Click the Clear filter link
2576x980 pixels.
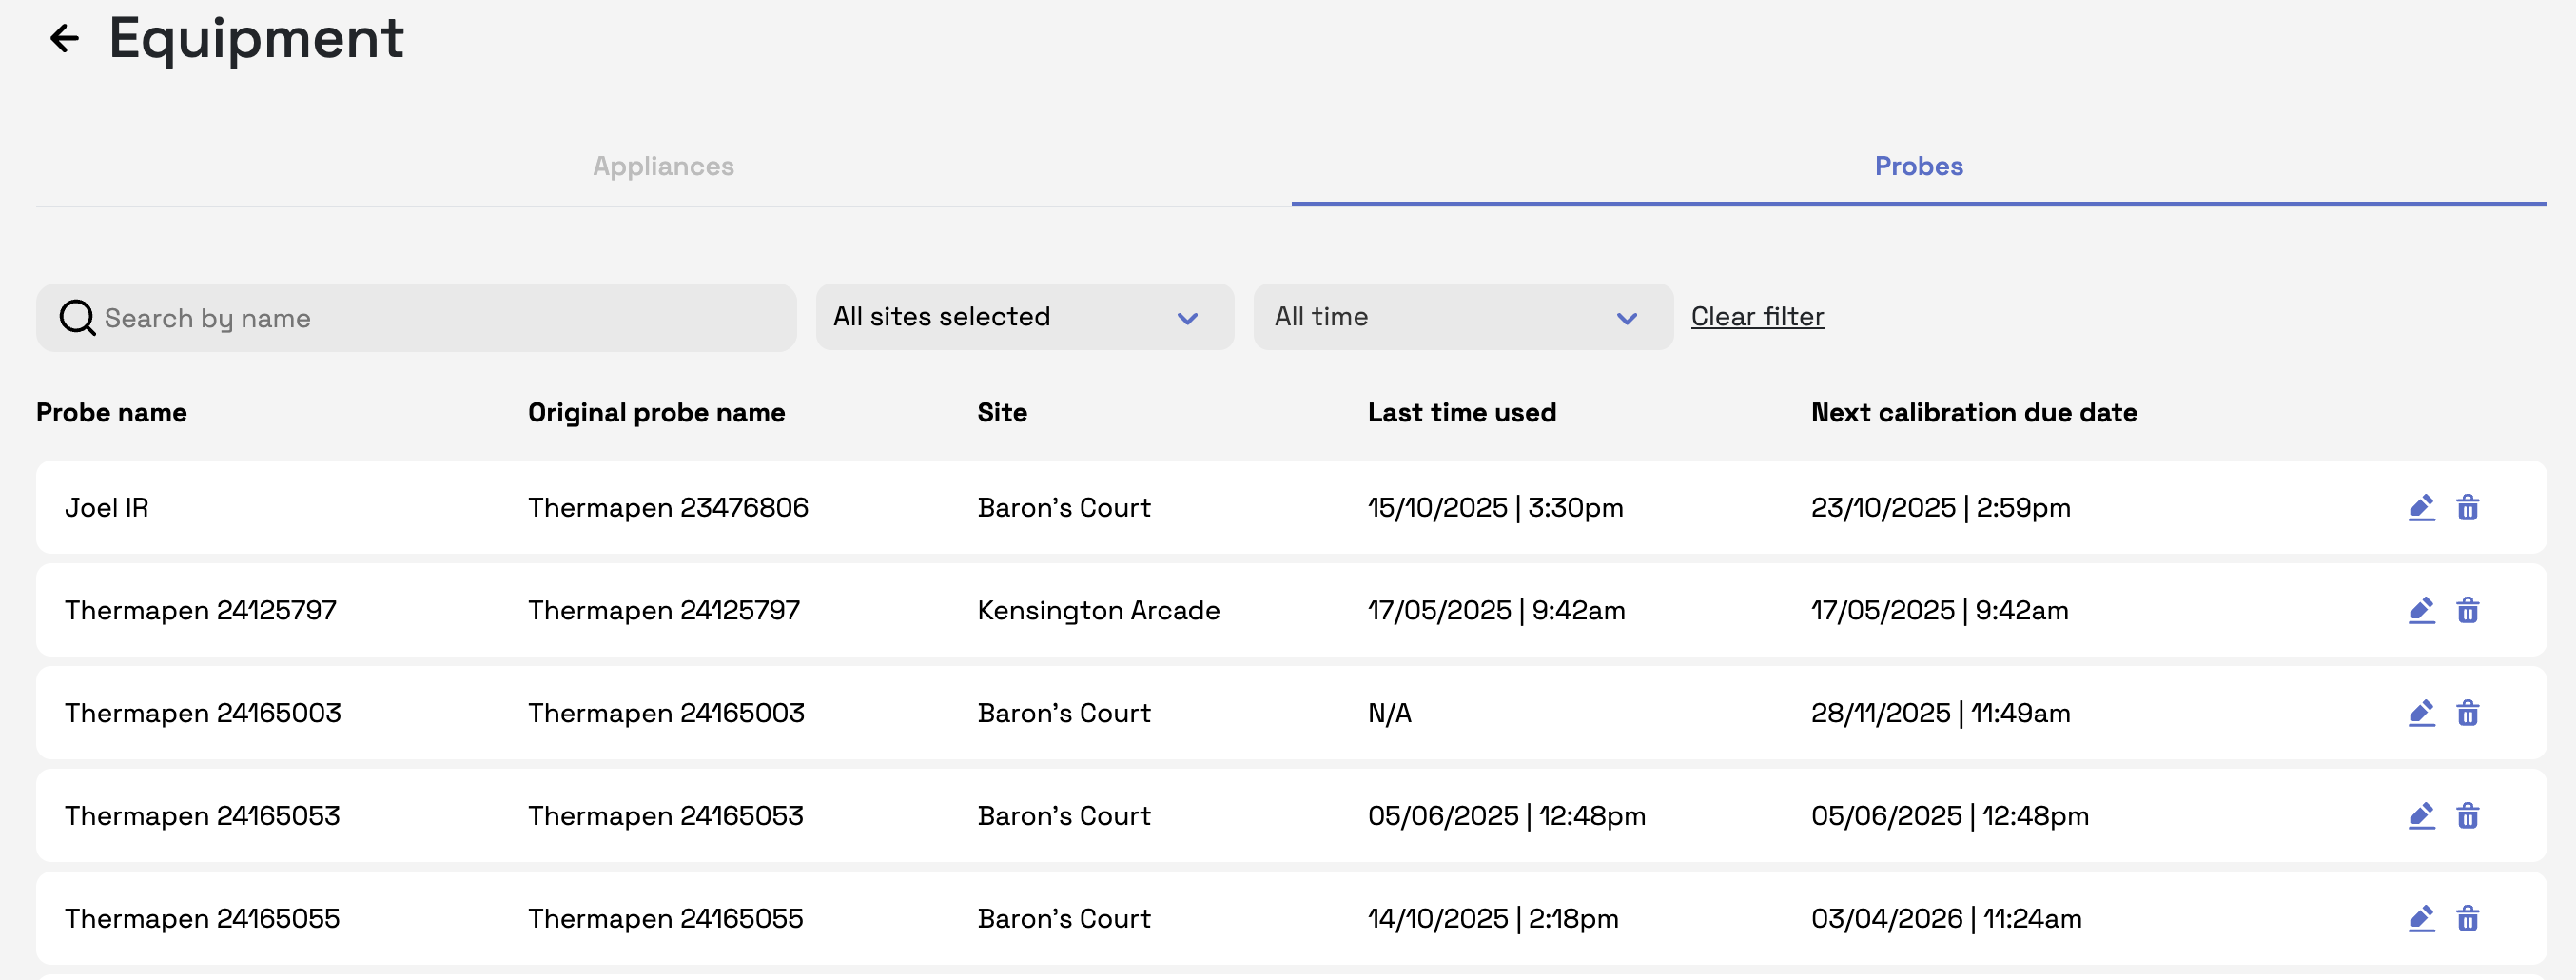coord(1757,317)
